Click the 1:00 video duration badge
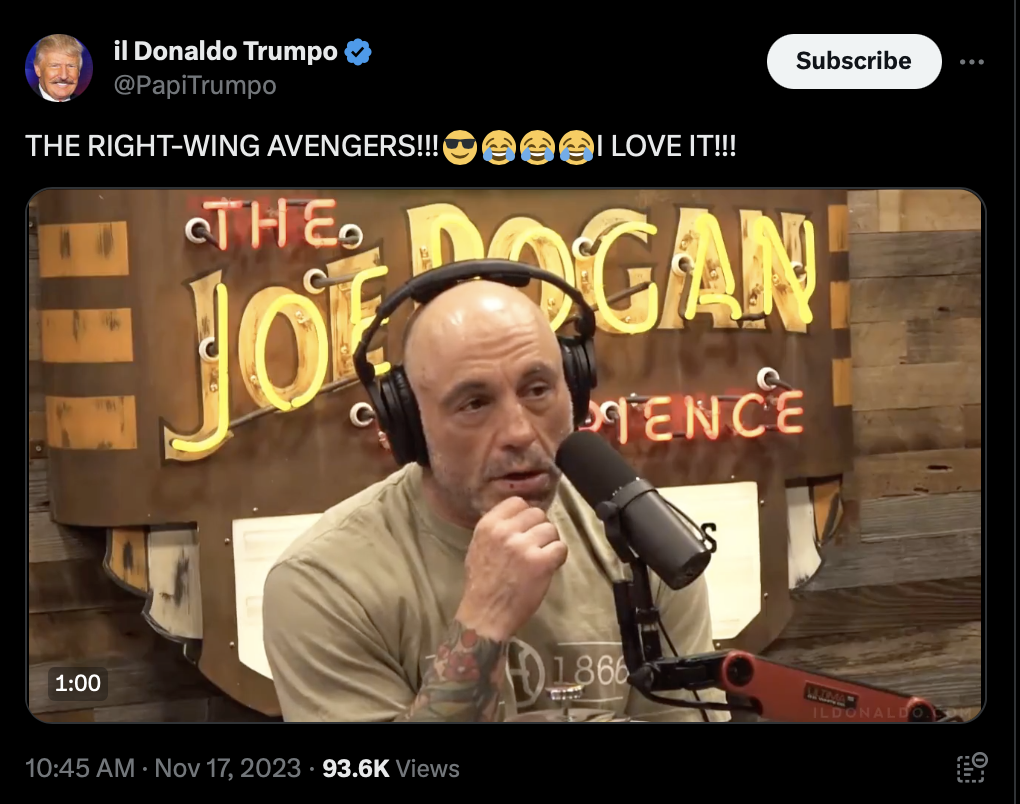The height and width of the screenshot is (804, 1020). point(77,683)
